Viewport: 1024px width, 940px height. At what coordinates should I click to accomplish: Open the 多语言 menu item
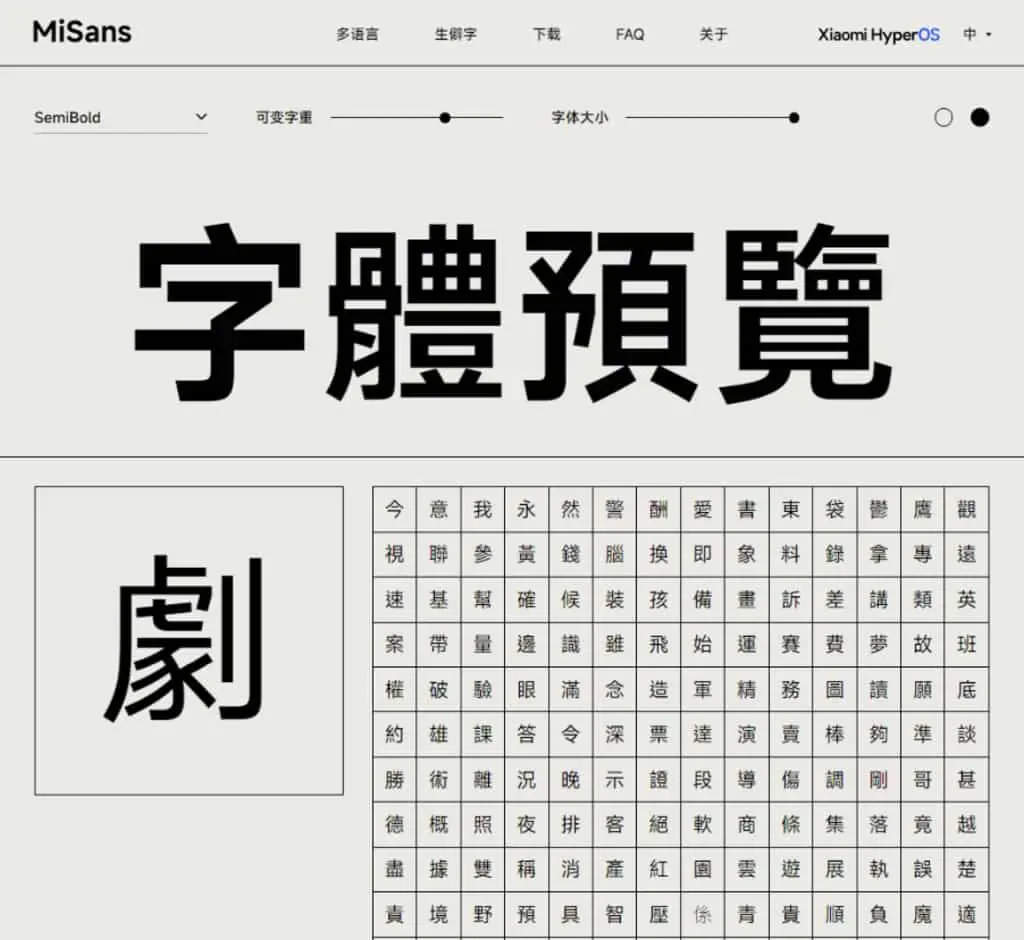pos(357,34)
